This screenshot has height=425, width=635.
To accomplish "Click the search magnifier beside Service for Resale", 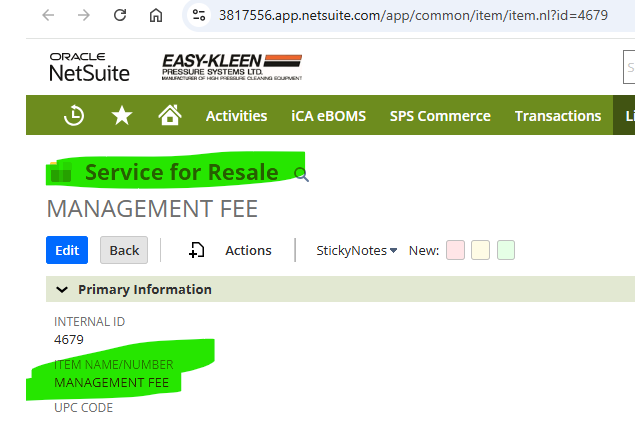I will [x=301, y=175].
